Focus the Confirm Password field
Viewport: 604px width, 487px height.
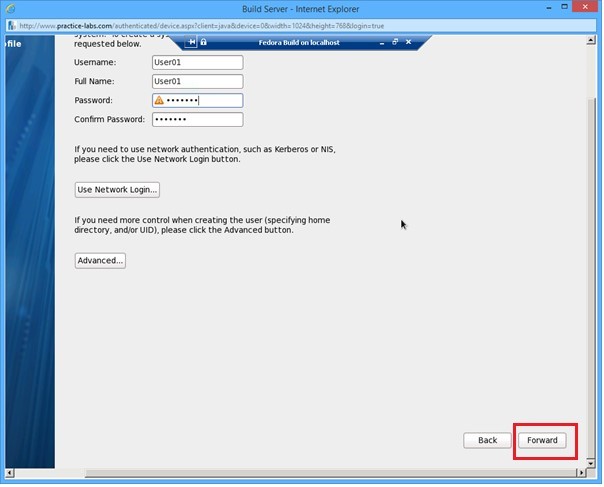point(198,119)
